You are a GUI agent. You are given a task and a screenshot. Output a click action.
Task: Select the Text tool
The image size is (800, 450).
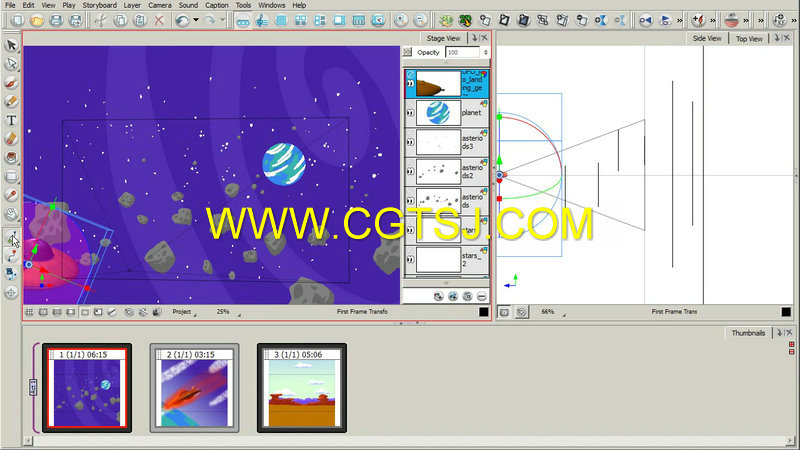[11, 120]
